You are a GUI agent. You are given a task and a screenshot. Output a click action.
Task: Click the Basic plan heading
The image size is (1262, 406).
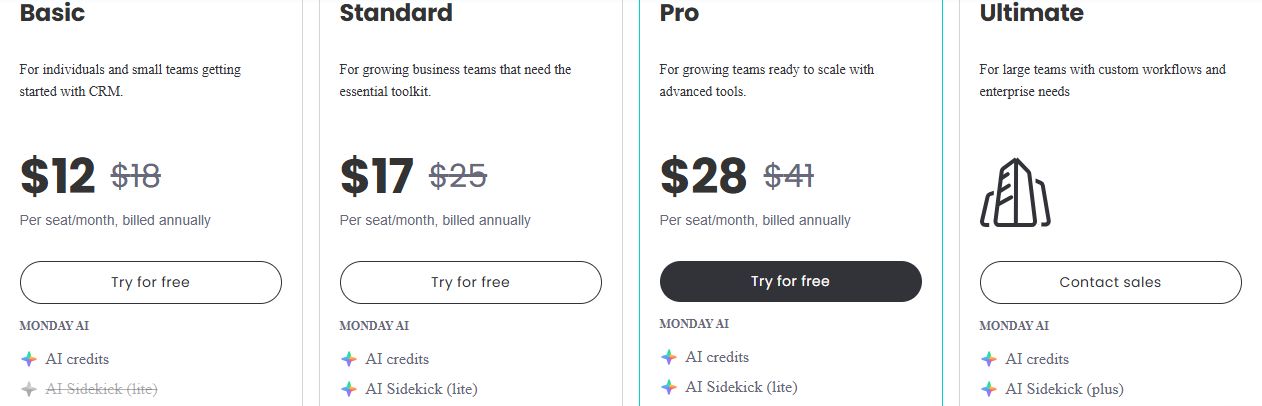(52, 13)
